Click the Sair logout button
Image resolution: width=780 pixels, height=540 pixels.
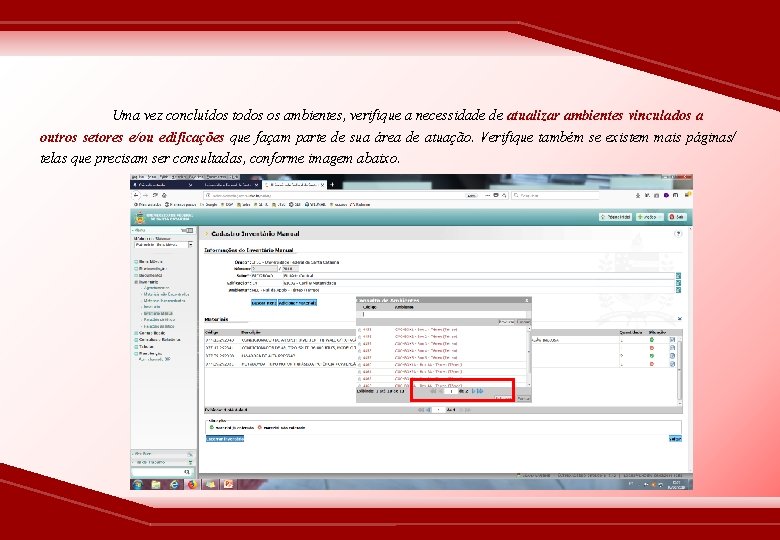tap(677, 217)
